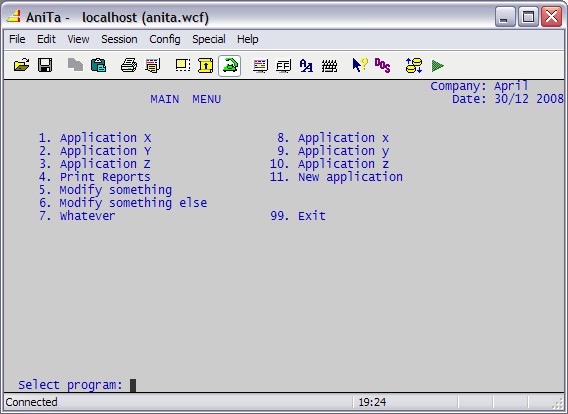Toggle the highlighted green telephone icon
The image size is (568, 414).
(x=230, y=66)
